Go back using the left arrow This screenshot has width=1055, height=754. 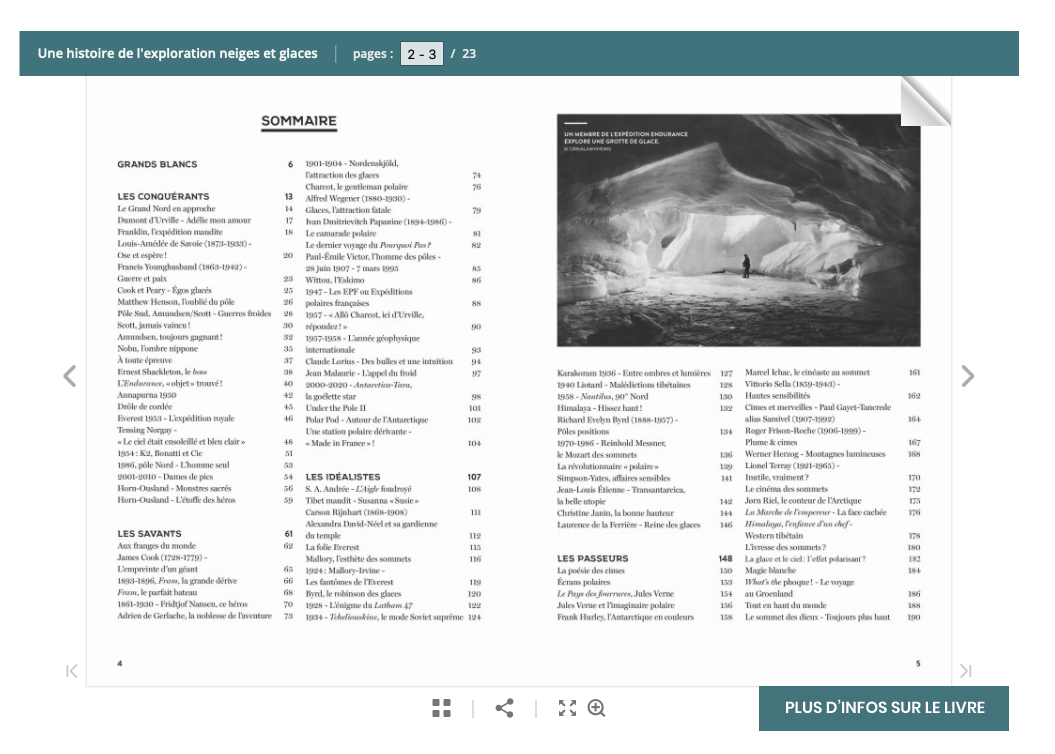coord(69,376)
